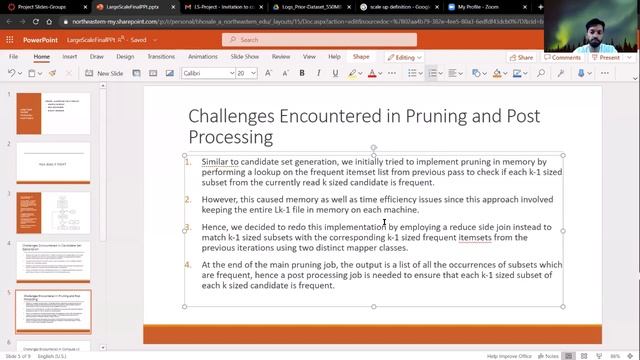Screen dimensions: 640x360
Task: Switch to the Insert tab
Action: [70, 57]
